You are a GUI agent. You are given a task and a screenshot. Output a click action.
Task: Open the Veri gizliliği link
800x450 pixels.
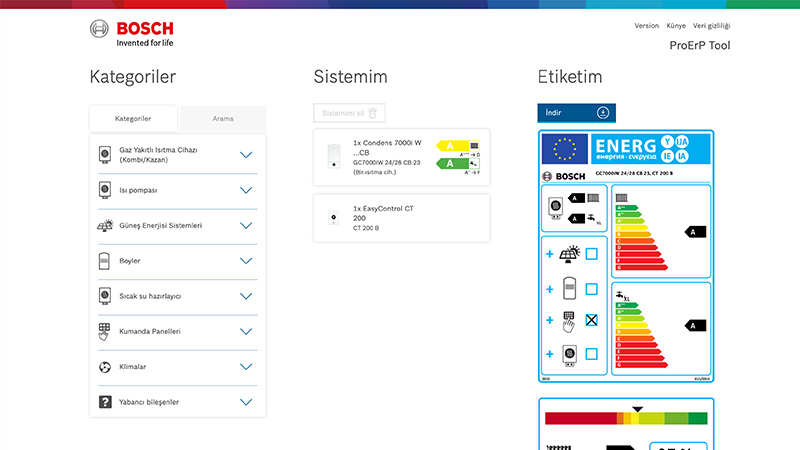711,26
